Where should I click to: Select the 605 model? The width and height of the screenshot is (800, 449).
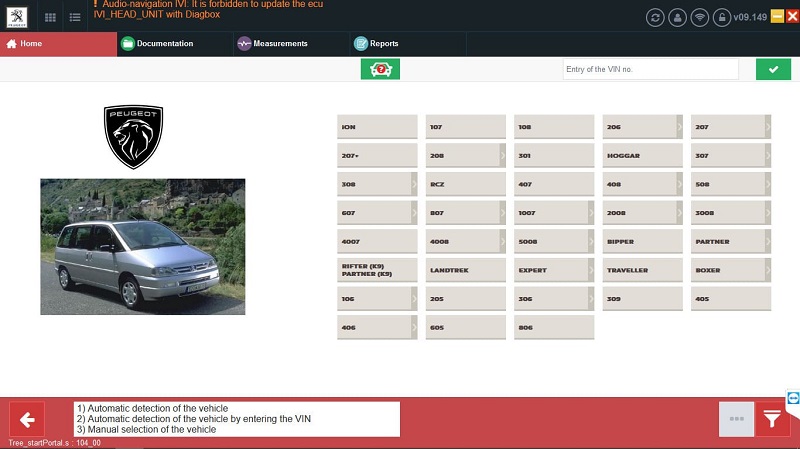pos(465,327)
